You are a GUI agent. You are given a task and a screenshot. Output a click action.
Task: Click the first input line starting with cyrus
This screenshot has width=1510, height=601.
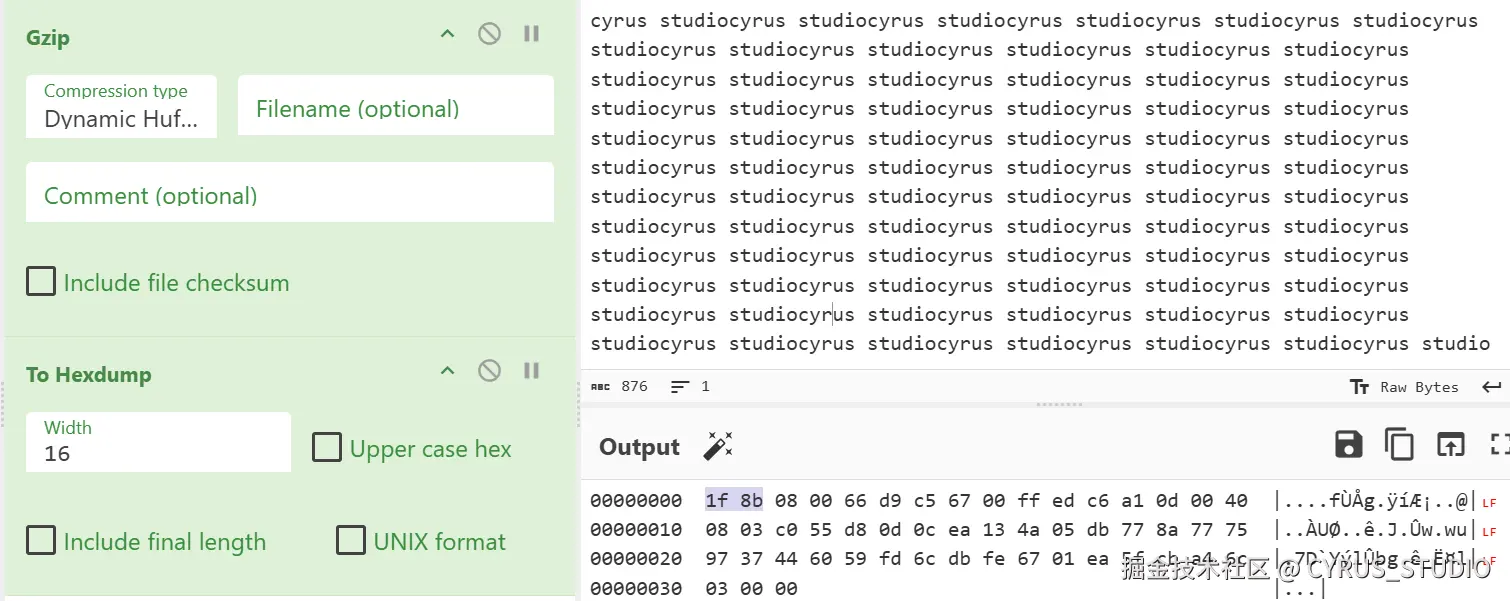[1034, 21]
